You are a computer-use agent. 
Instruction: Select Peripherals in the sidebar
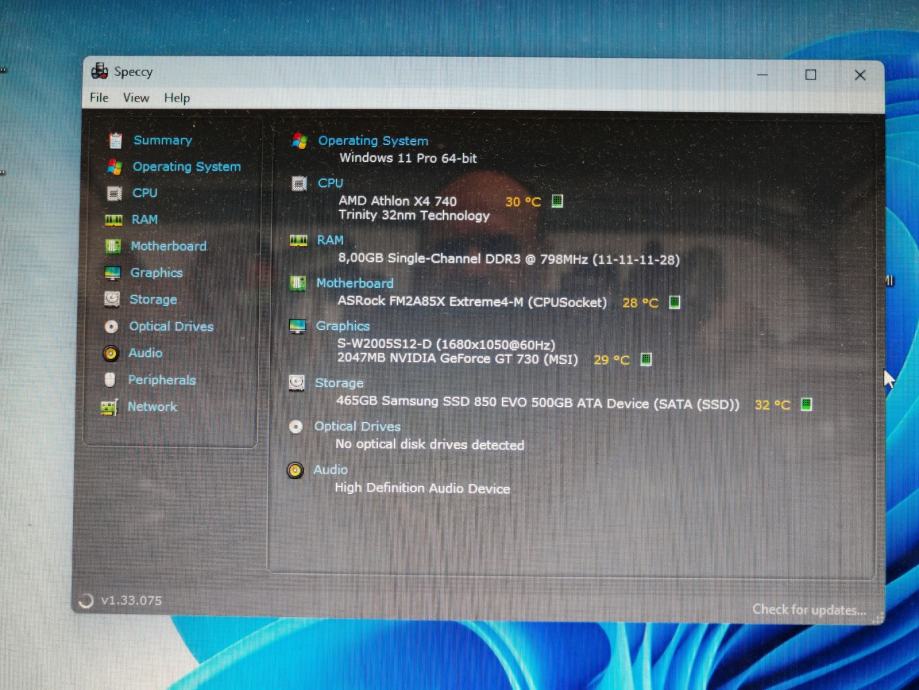coord(162,380)
